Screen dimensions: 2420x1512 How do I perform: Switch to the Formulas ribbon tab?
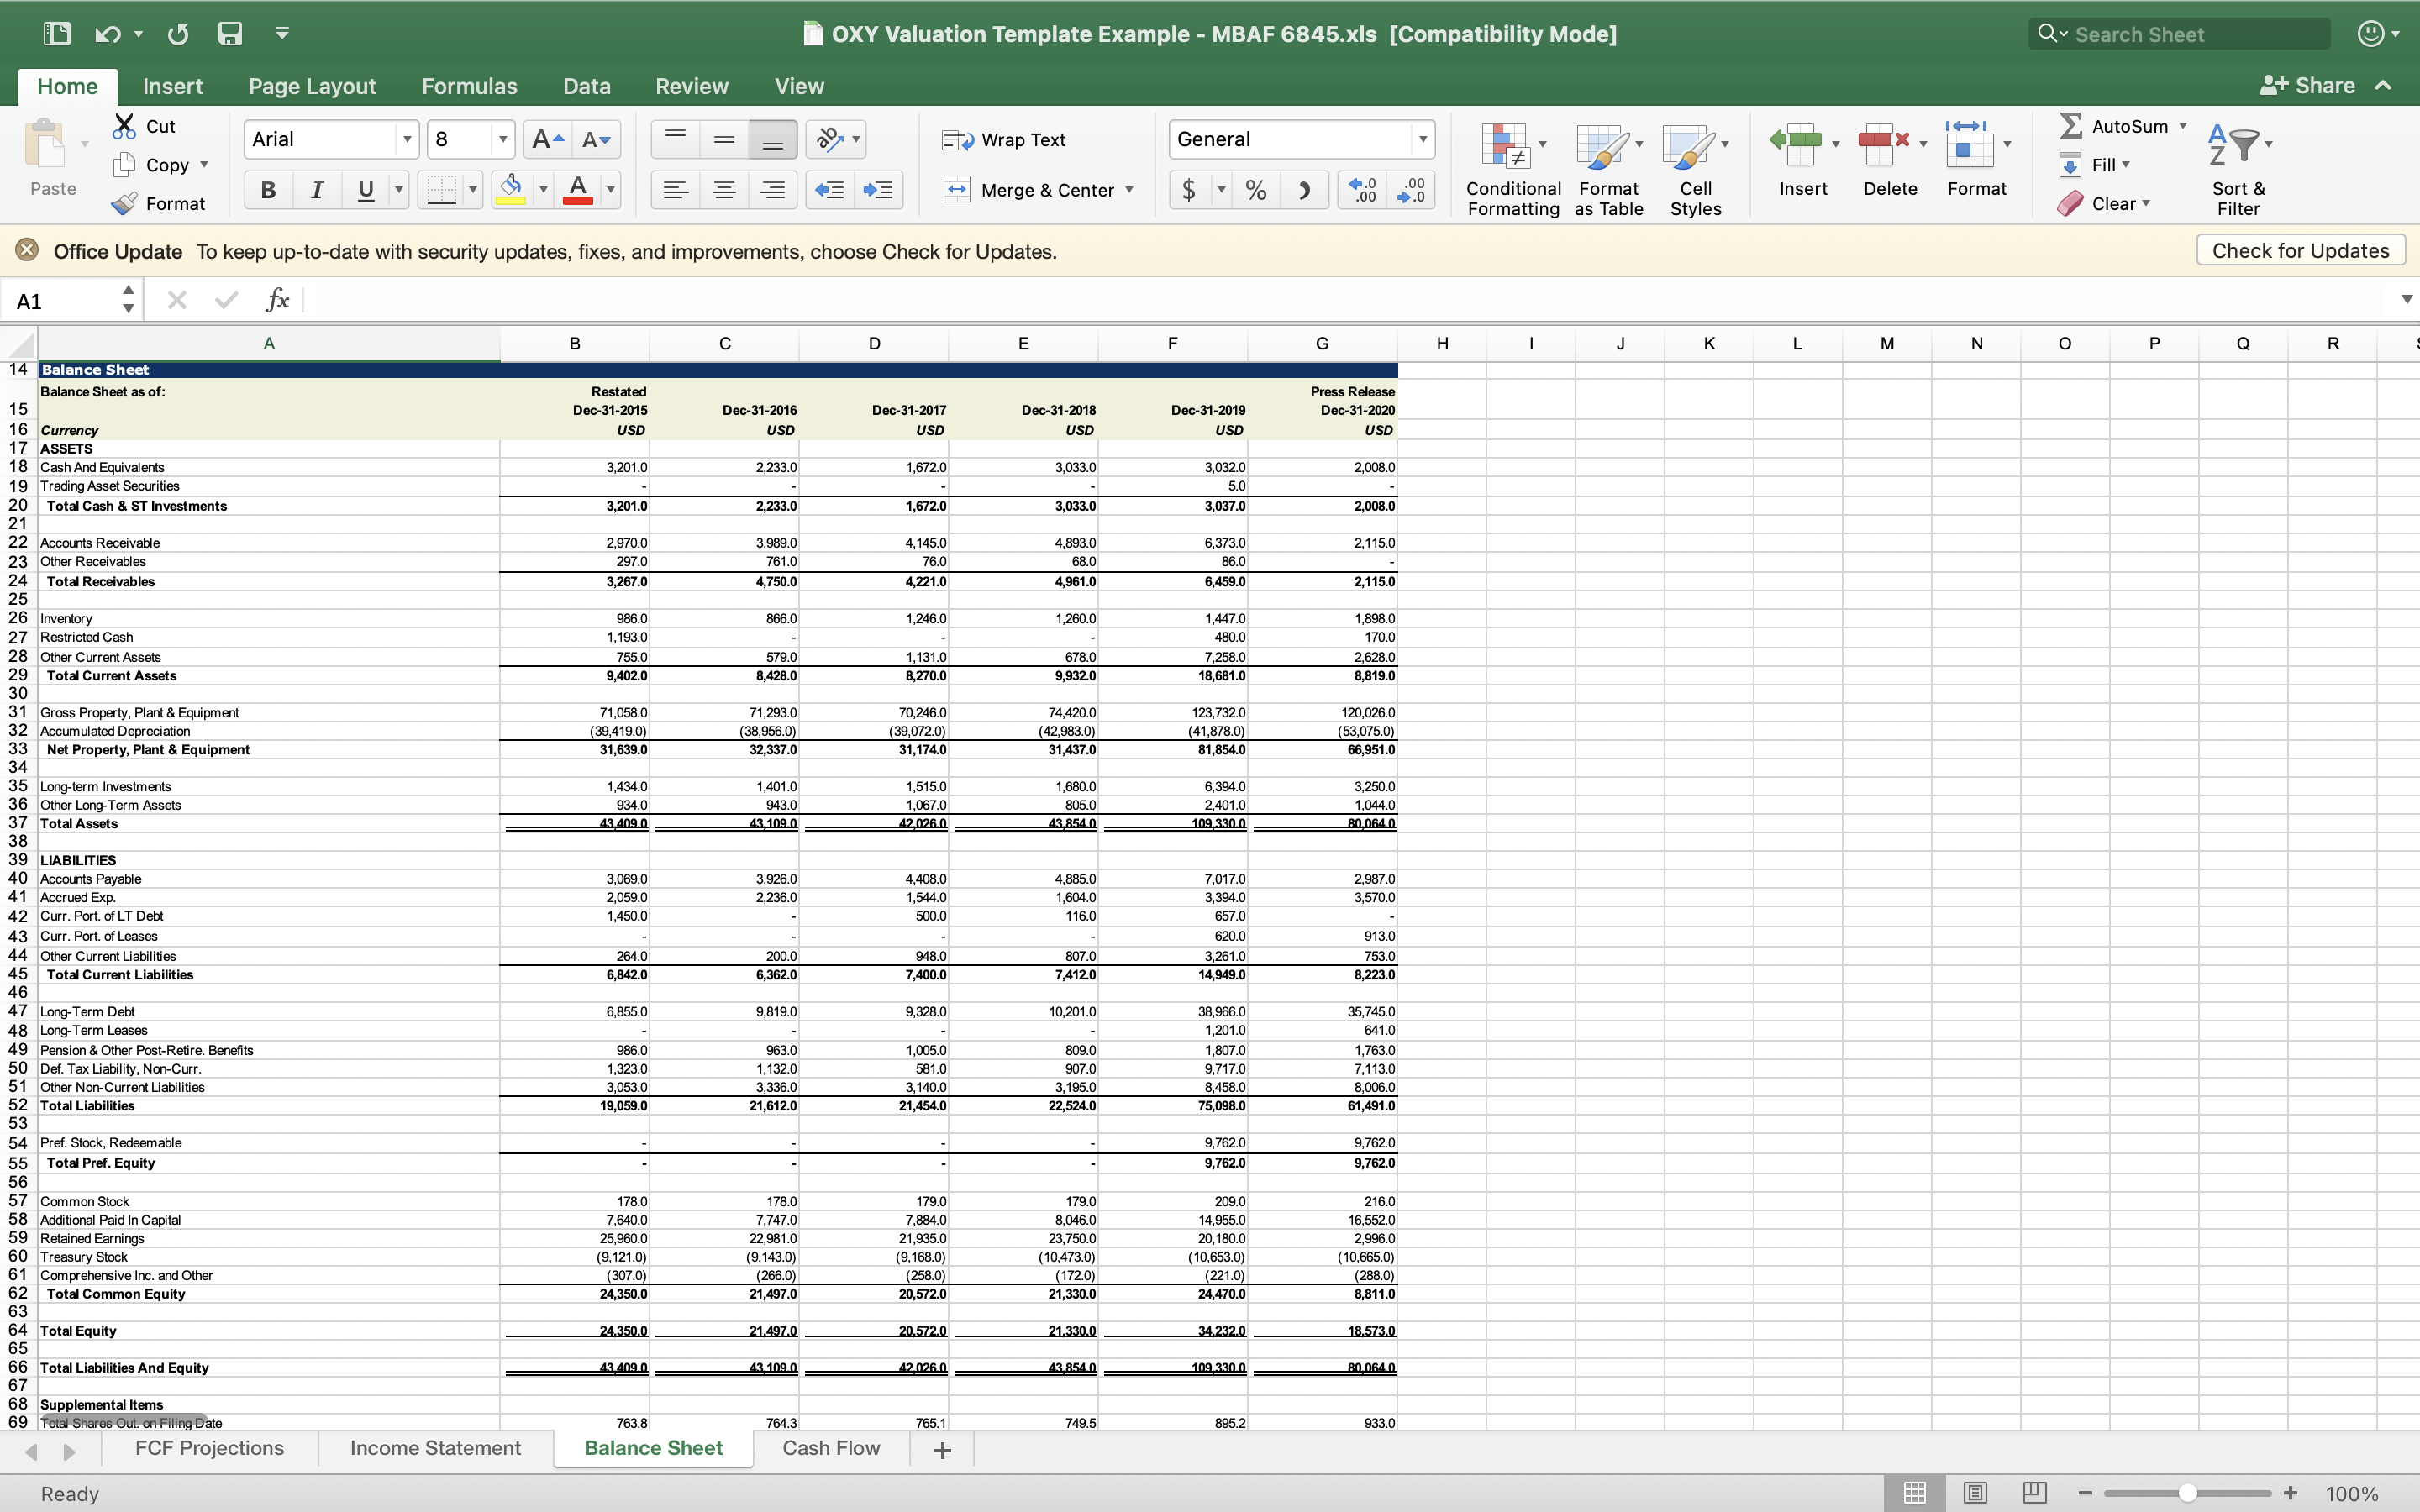pyautogui.click(x=468, y=86)
